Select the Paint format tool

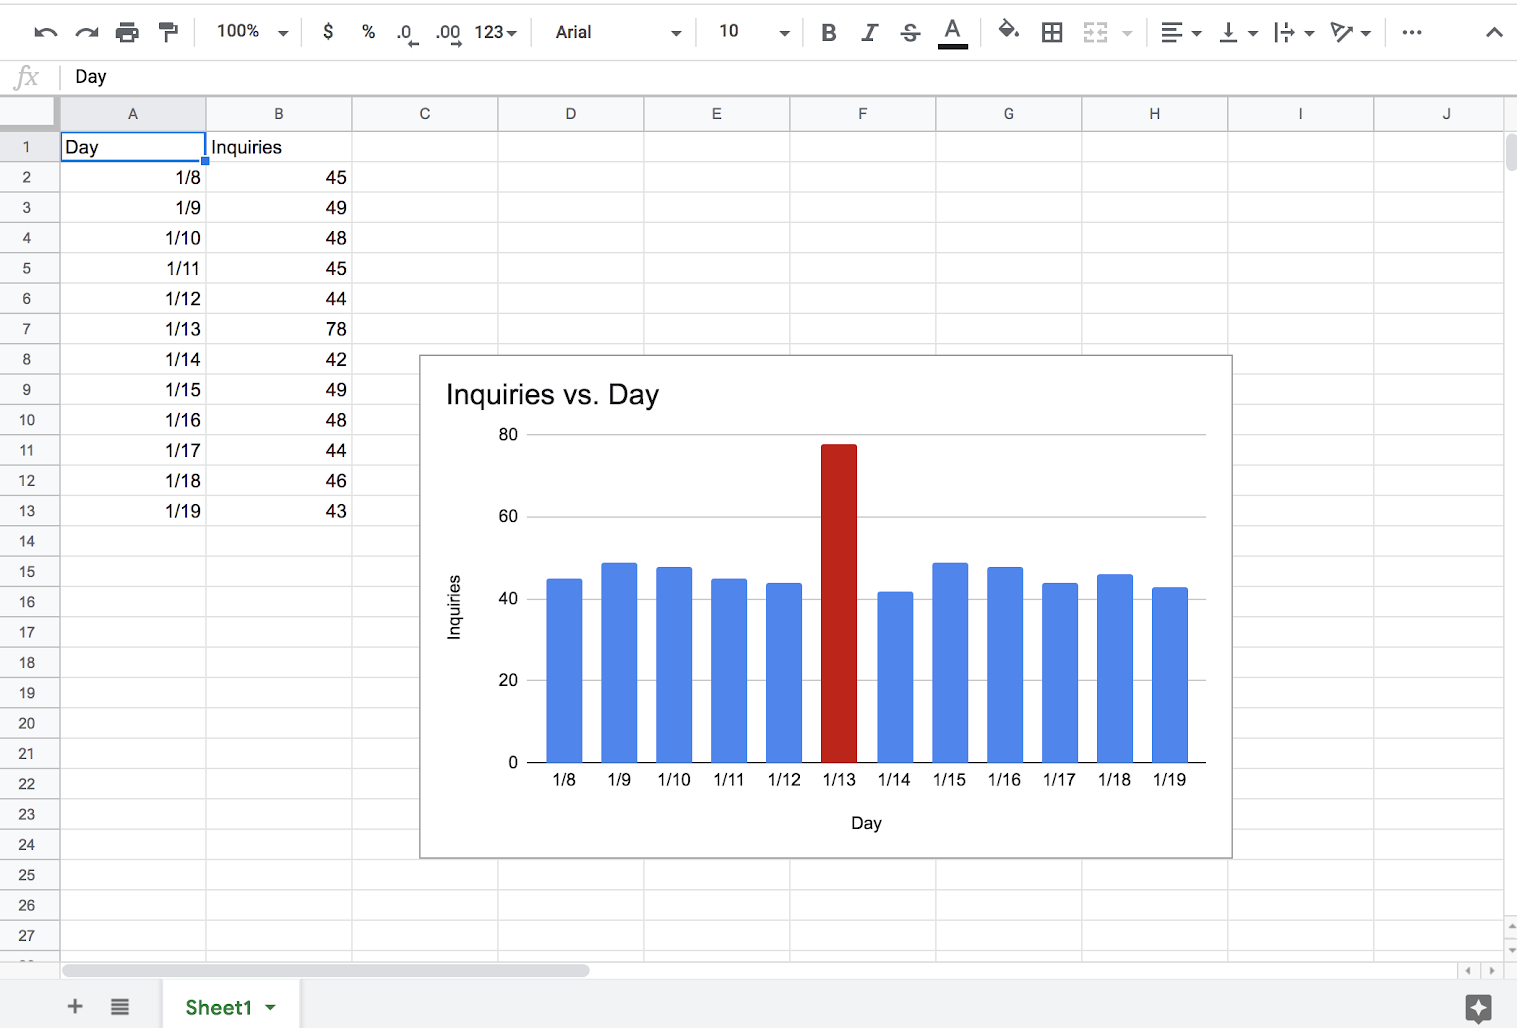167,32
